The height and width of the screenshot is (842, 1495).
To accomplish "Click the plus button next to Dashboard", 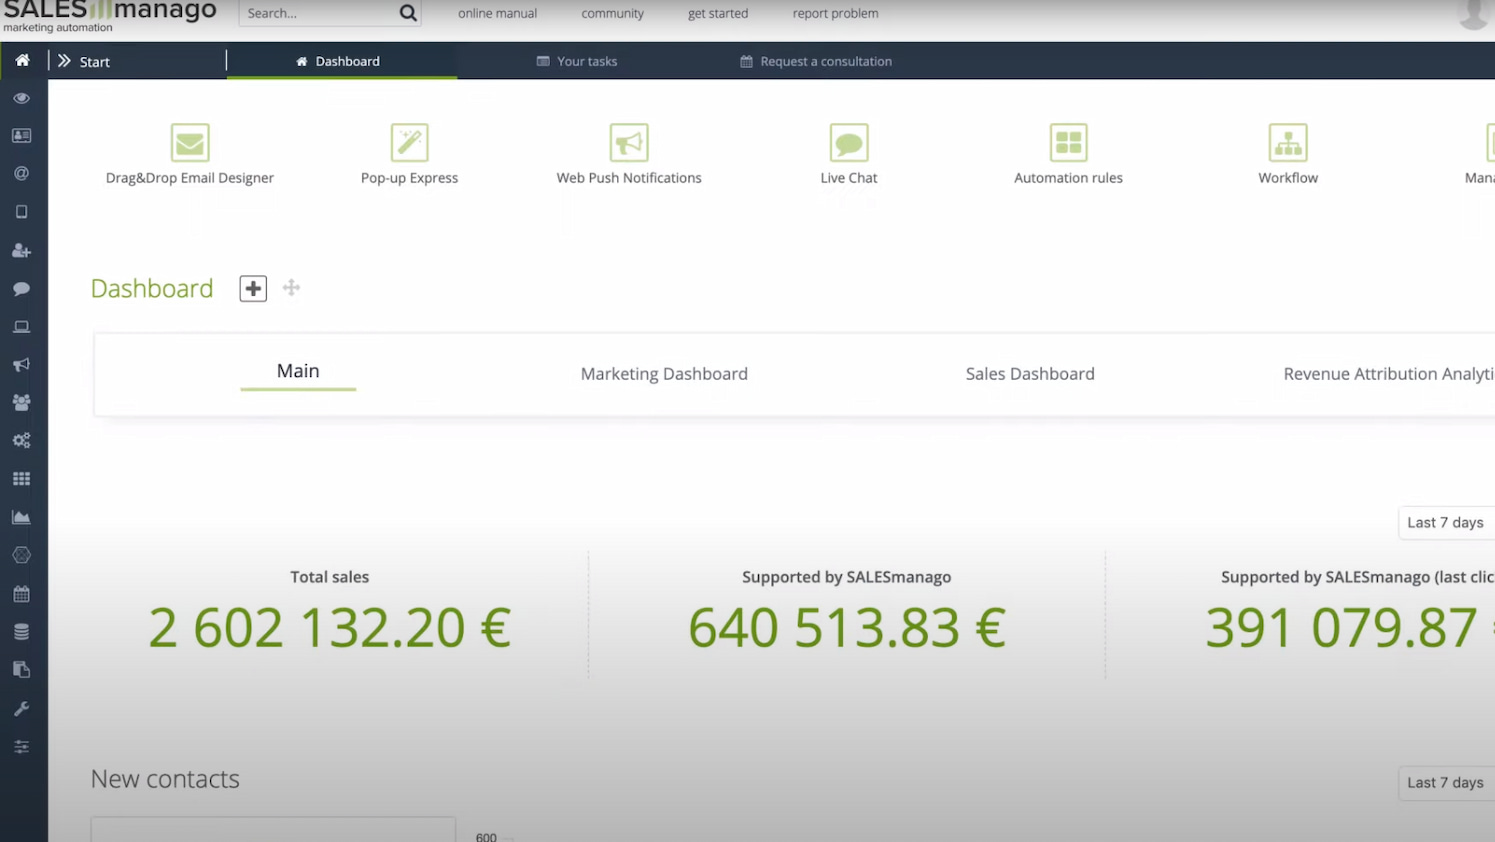I will [252, 288].
